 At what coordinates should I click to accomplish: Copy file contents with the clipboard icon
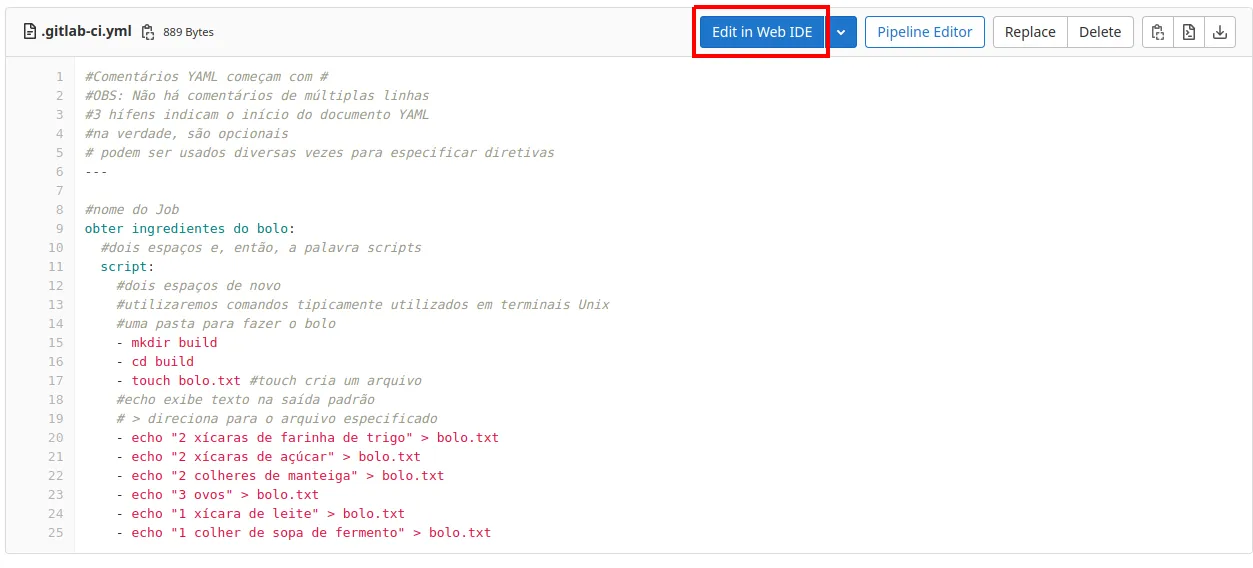pyautogui.click(x=1158, y=32)
